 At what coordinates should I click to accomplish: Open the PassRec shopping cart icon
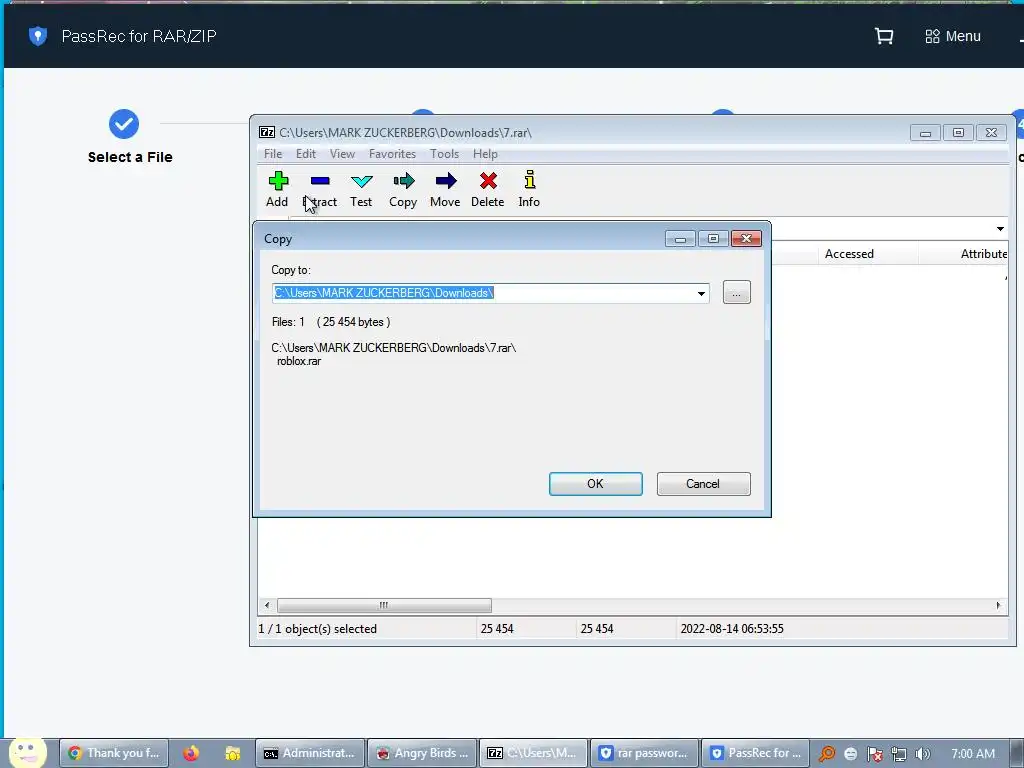click(x=884, y=36)
